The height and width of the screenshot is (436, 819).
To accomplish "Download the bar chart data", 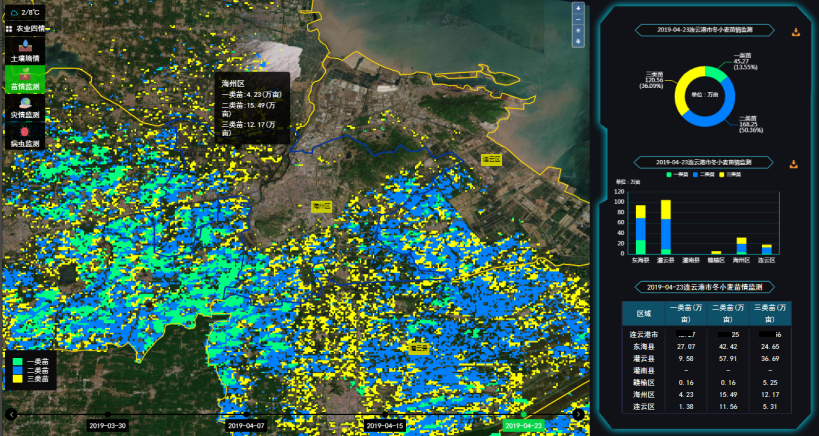I will pos(795,163).
